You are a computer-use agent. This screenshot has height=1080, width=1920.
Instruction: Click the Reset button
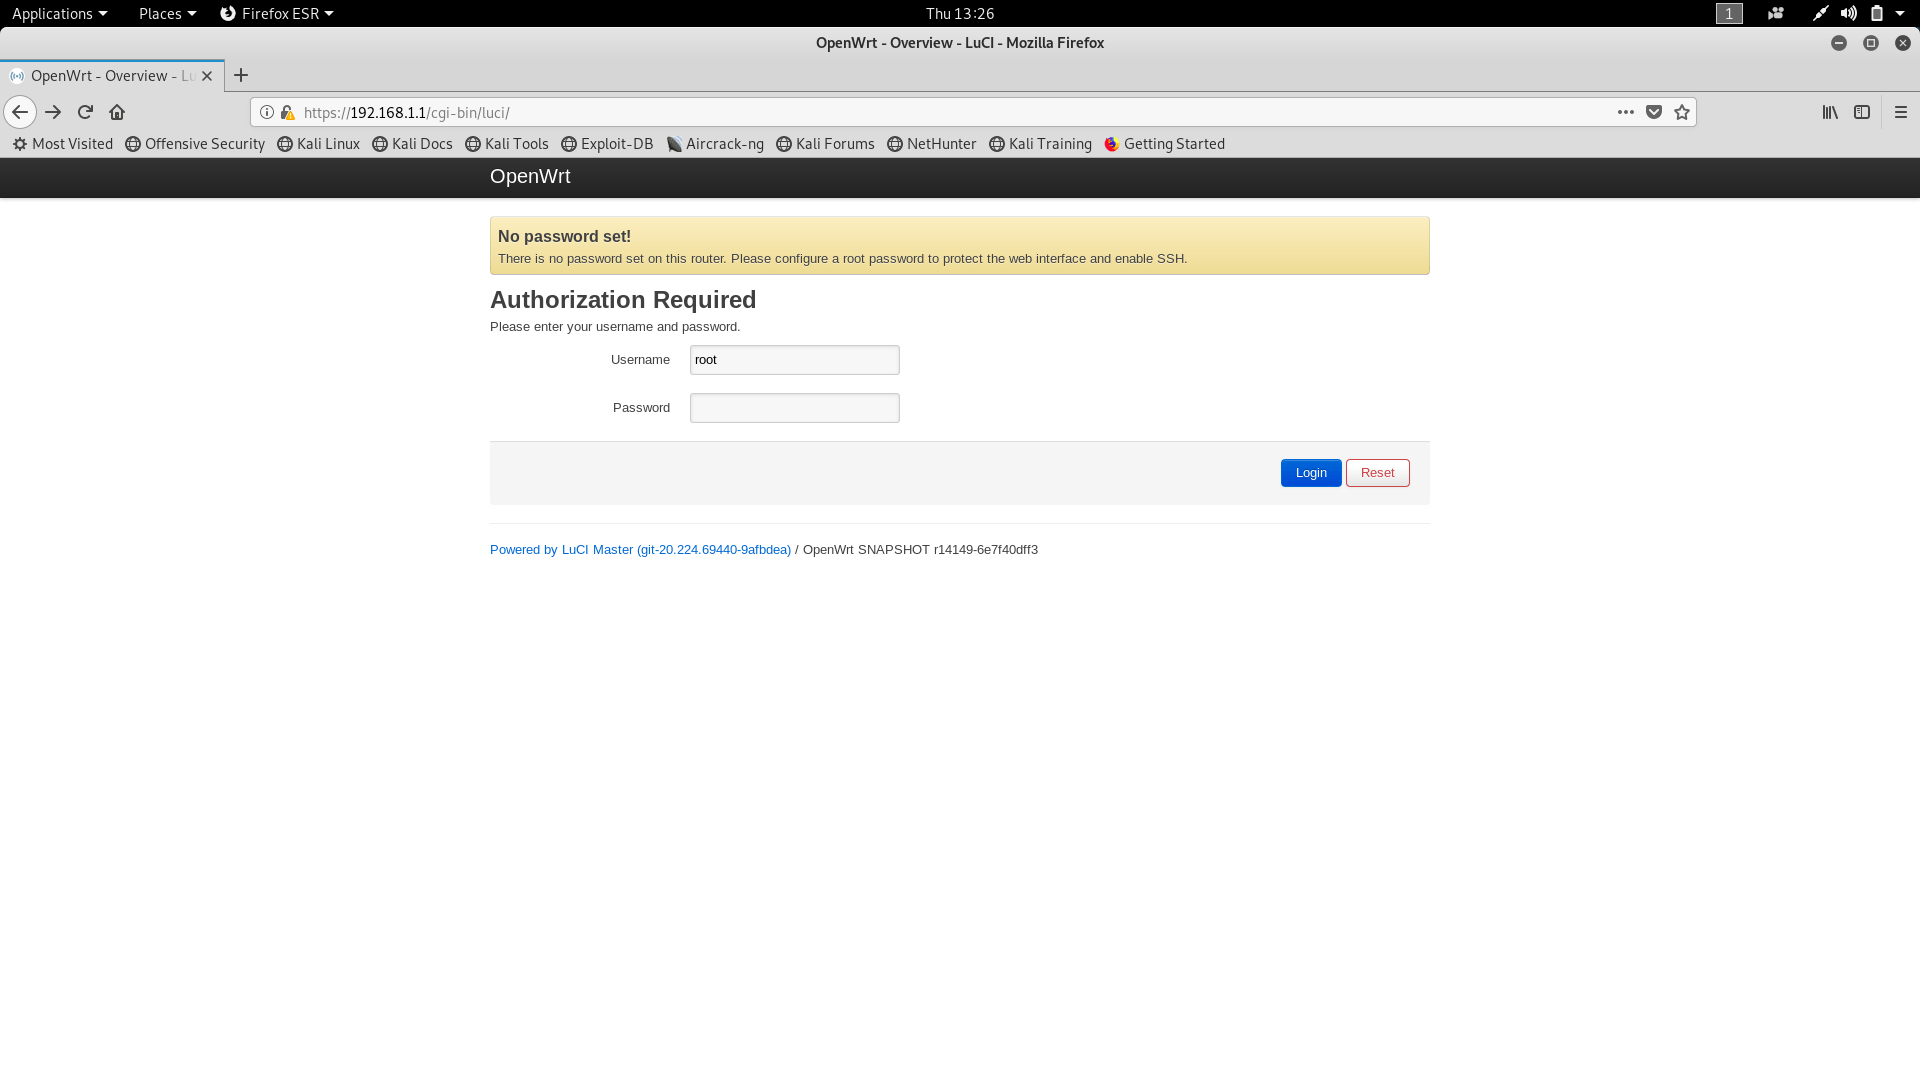point(1377,473)
